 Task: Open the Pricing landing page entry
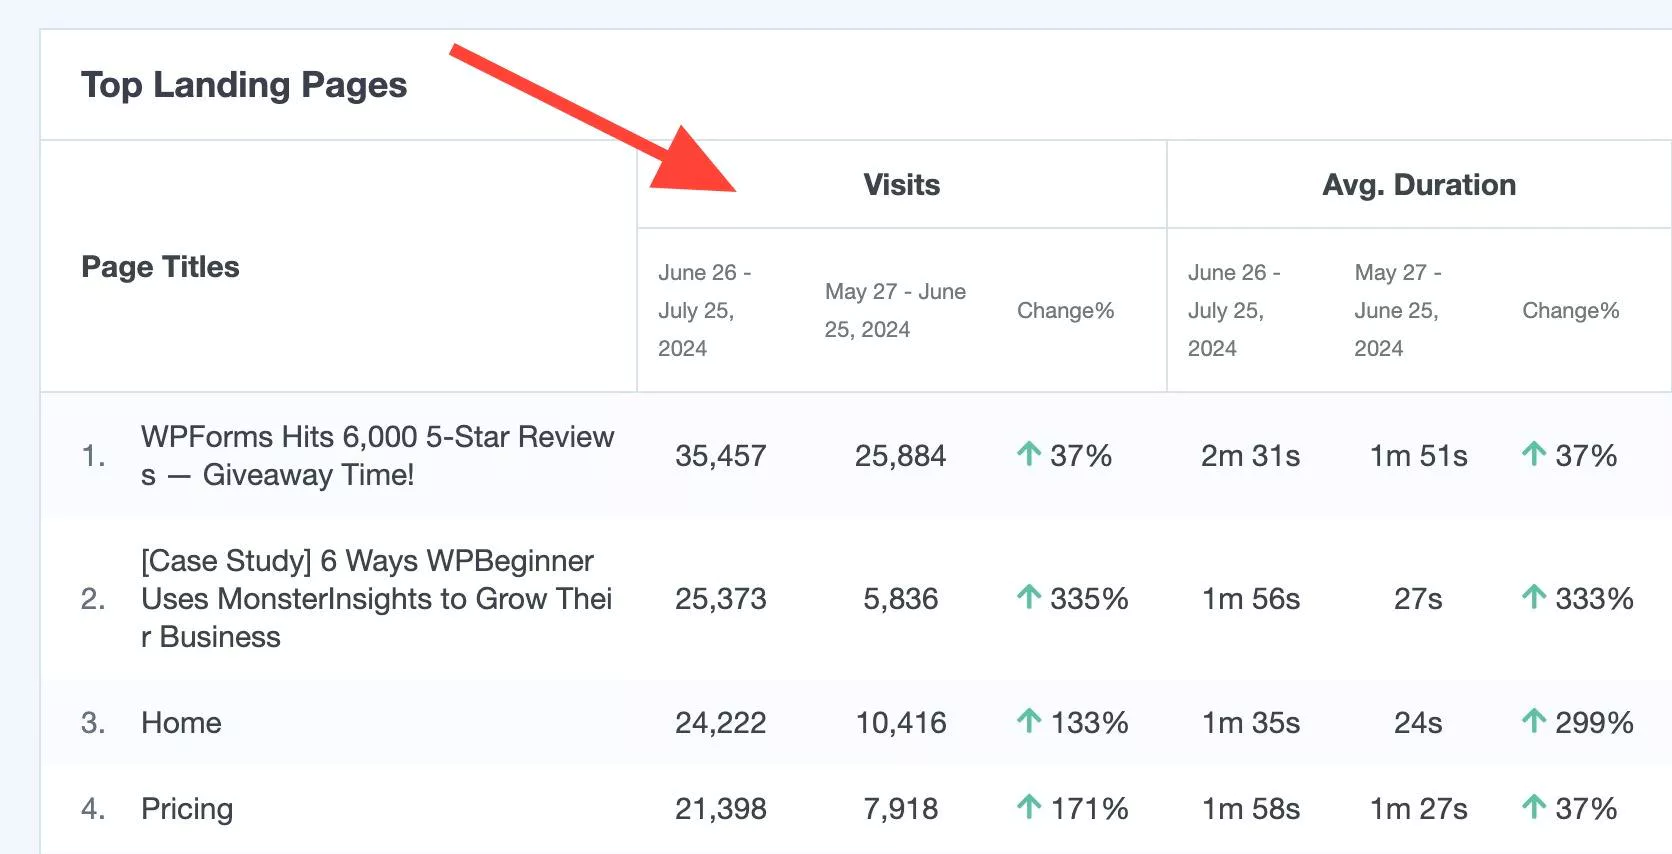point(187,809)
